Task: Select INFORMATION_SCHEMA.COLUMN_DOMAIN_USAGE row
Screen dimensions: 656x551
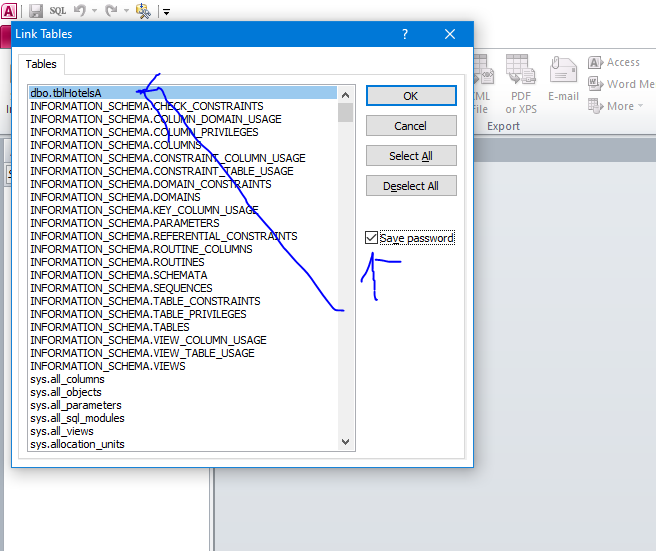Action: pyautogui.click(x=183, y=119)
